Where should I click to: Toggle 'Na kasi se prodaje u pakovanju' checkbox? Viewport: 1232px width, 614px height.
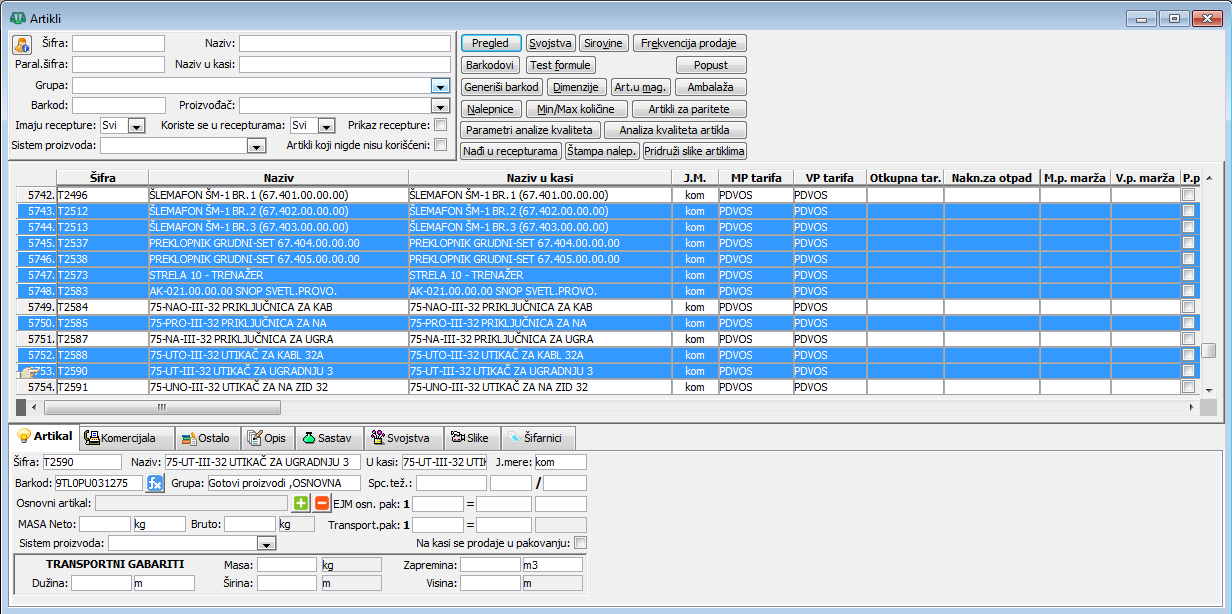coord(580,543)
